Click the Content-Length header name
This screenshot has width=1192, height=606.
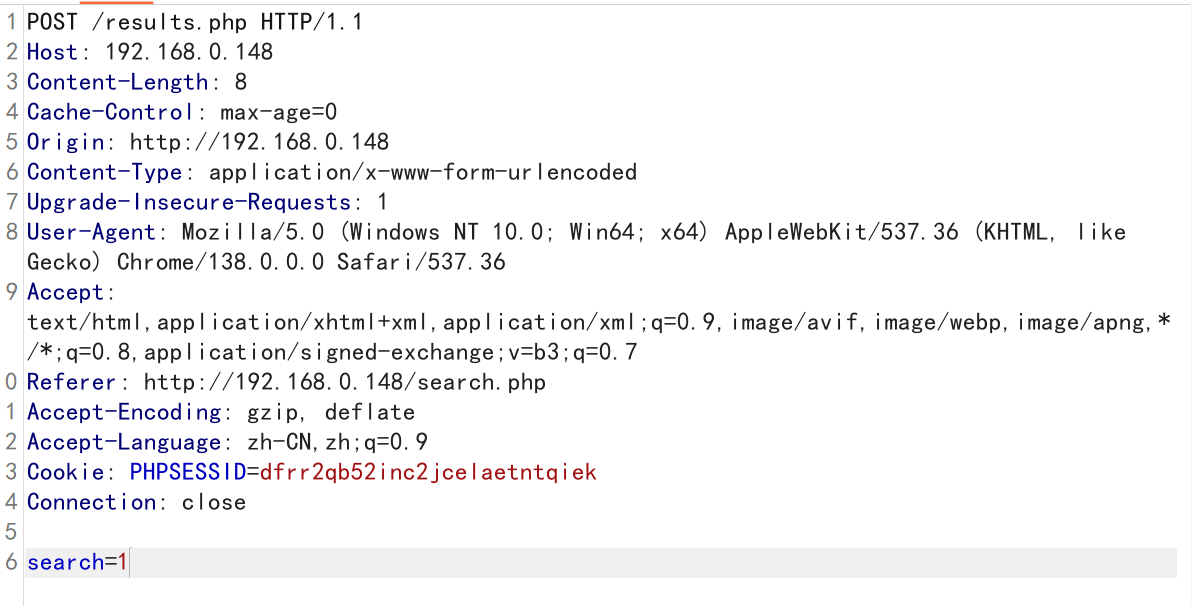(x=117, y=81)
